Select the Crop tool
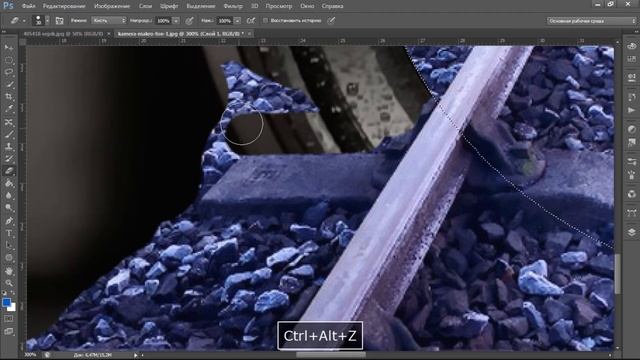The width and height of the screenshot is (640, 360). (9, 97)
